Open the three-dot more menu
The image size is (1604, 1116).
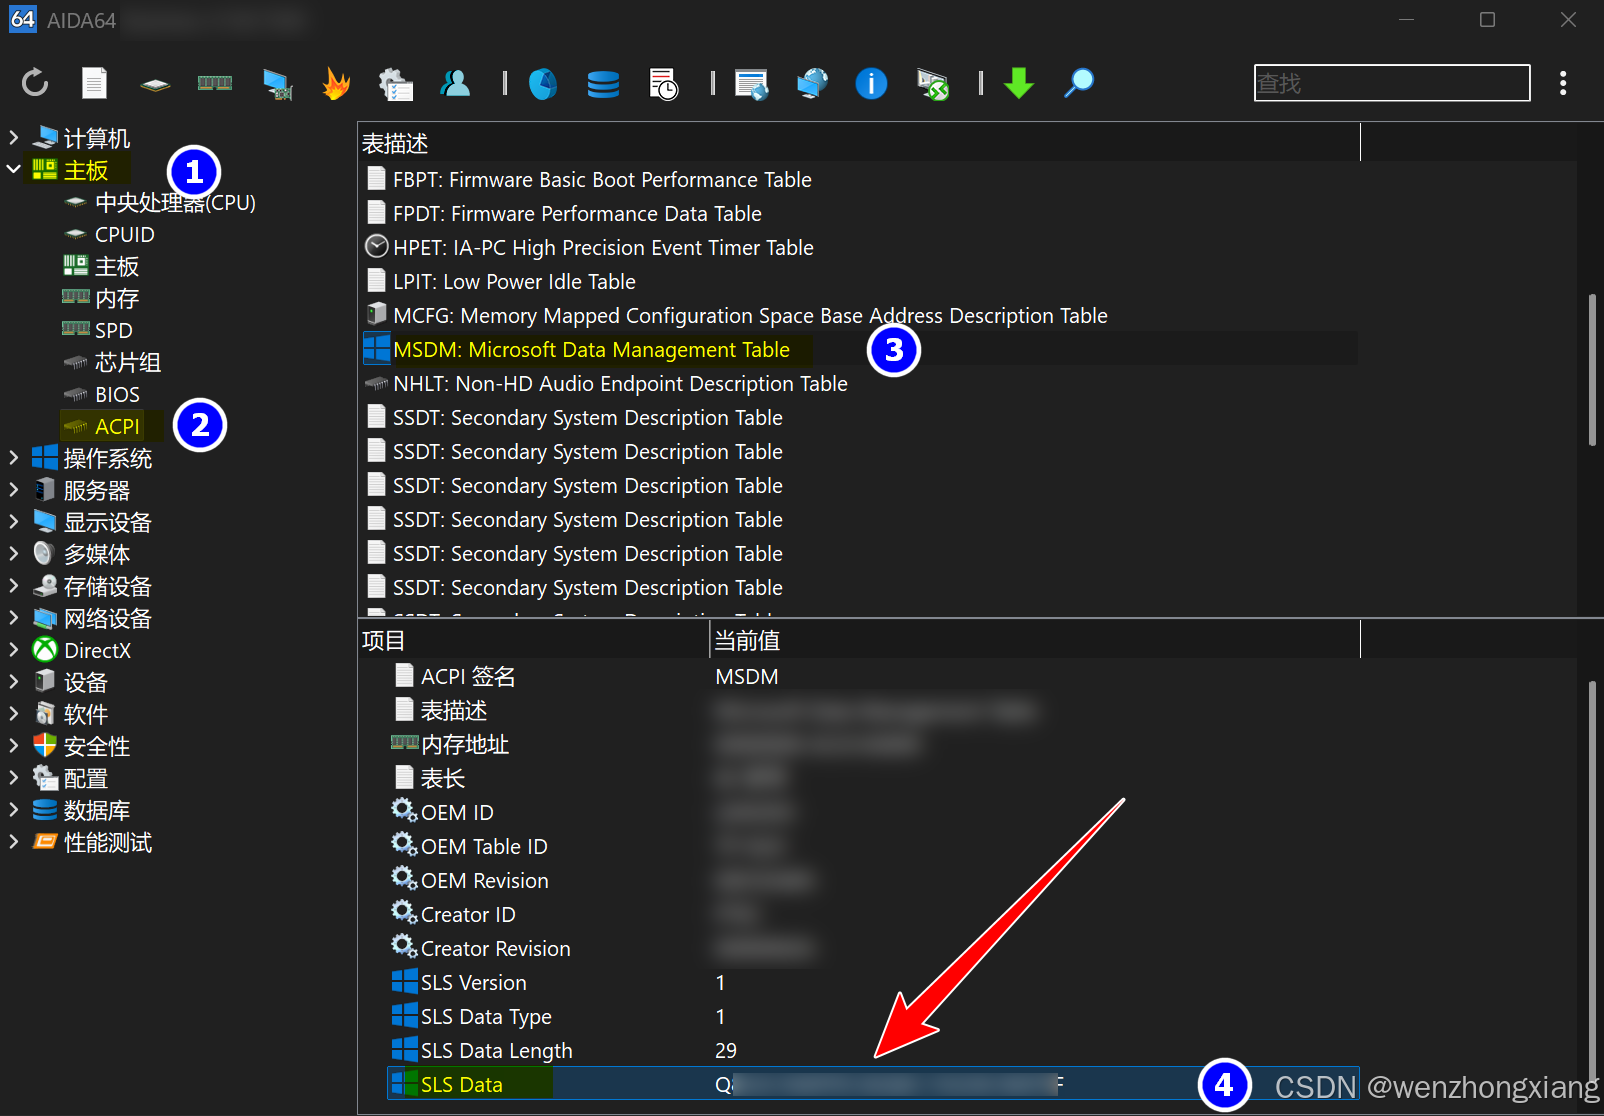tap(1563, 83)
